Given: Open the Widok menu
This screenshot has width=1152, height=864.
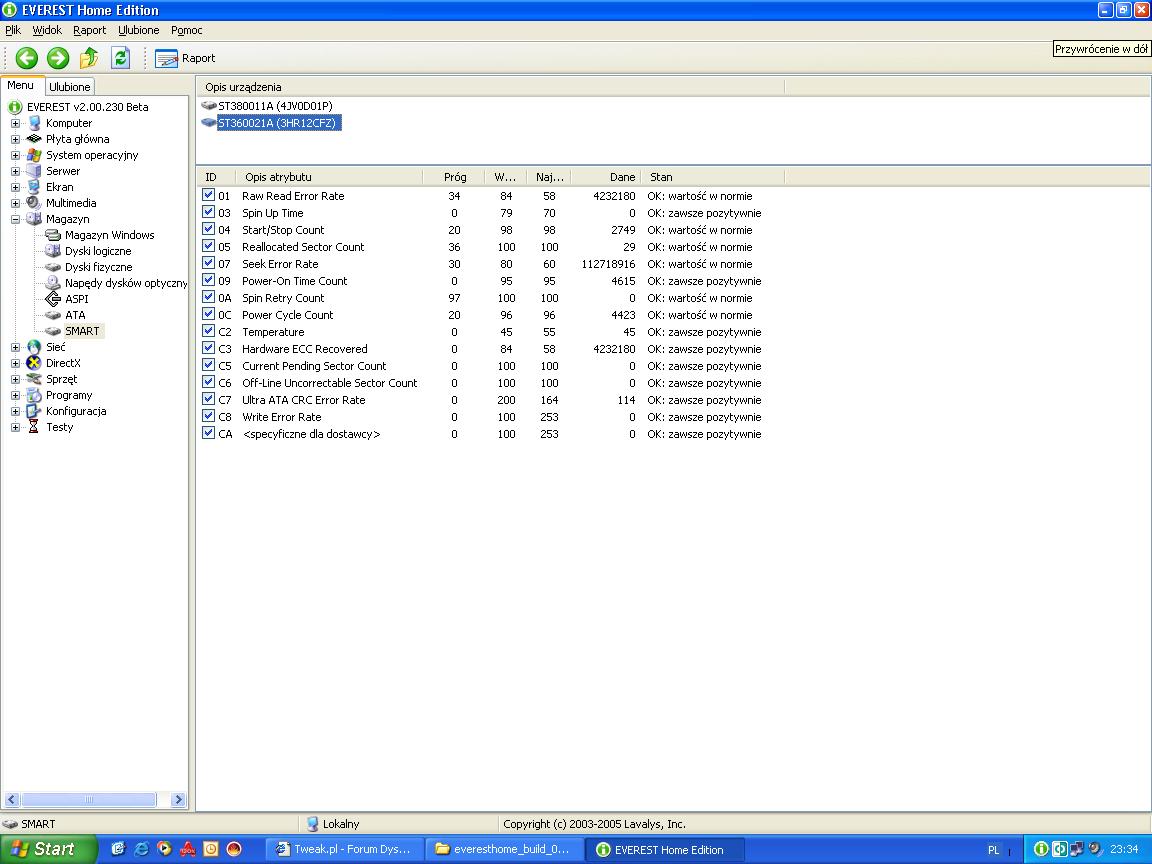Looking at the screenshot, I should tap(47, 30).
